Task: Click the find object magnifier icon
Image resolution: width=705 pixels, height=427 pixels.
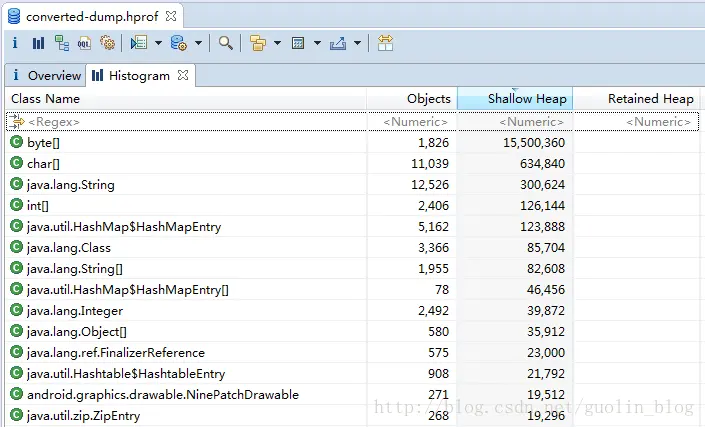Action: (x=226, y=43)
